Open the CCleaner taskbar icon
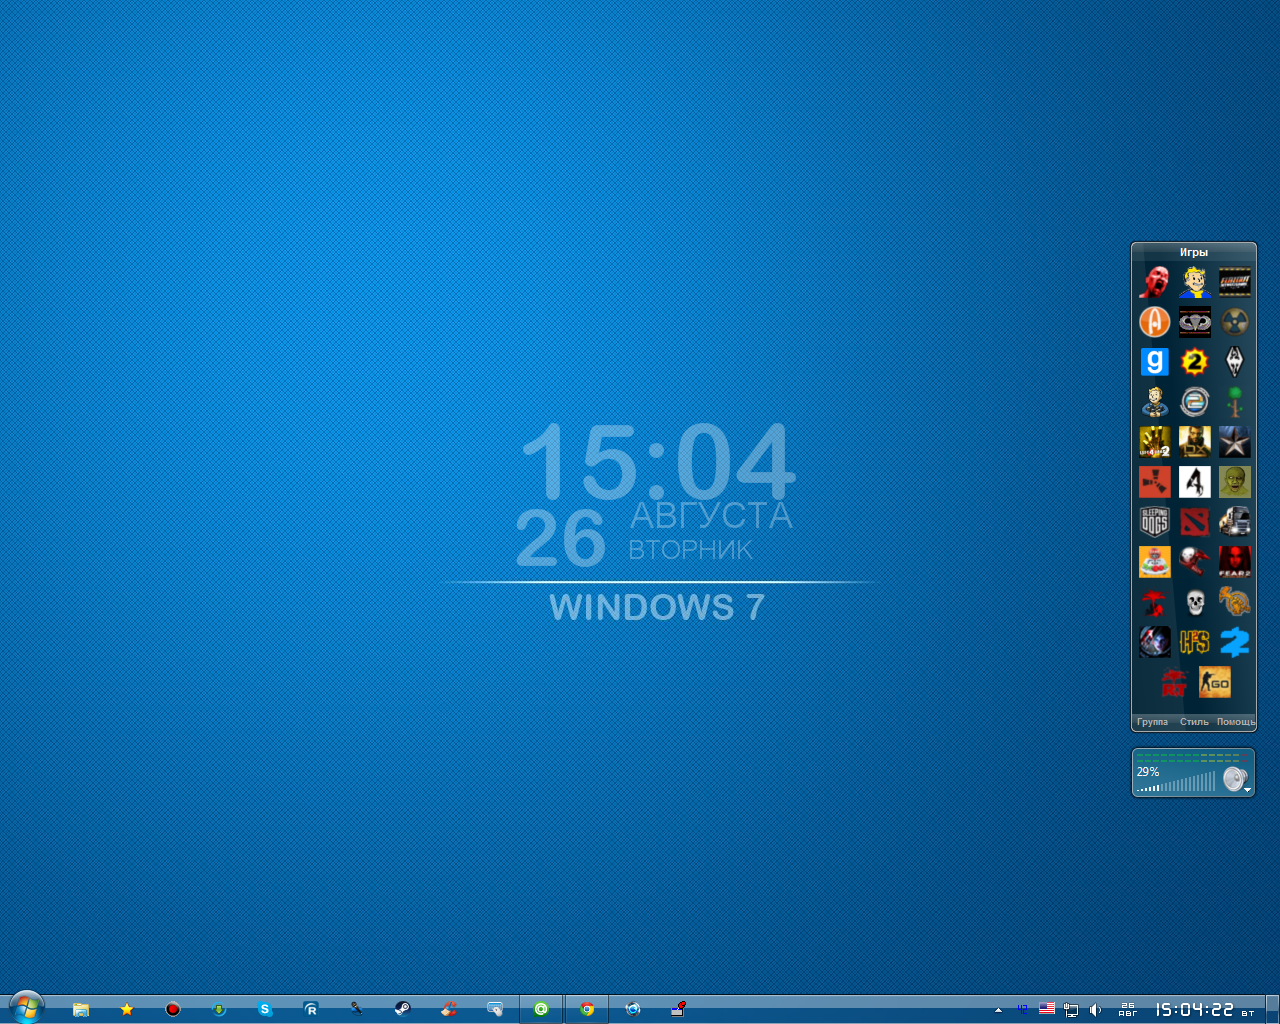The image size is (1280, 1024). coord(449,1009)
